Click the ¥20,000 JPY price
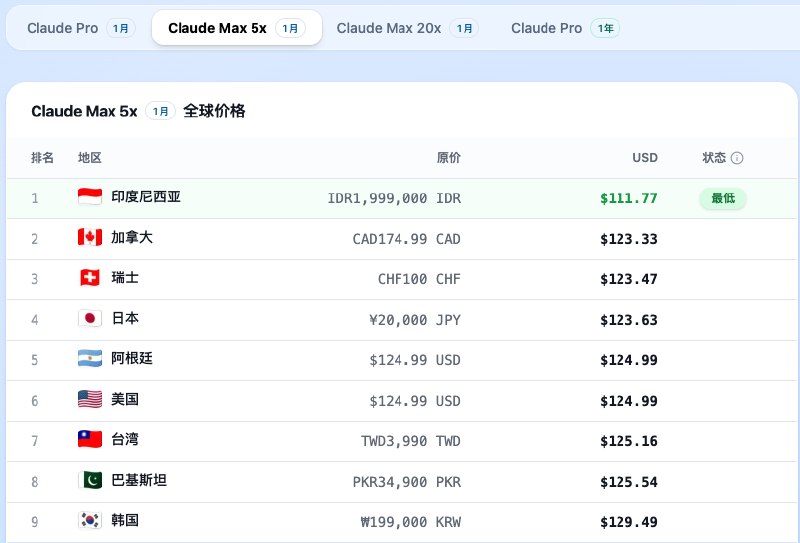The height and width of the screenshot is (543, 800). point(415,320)
